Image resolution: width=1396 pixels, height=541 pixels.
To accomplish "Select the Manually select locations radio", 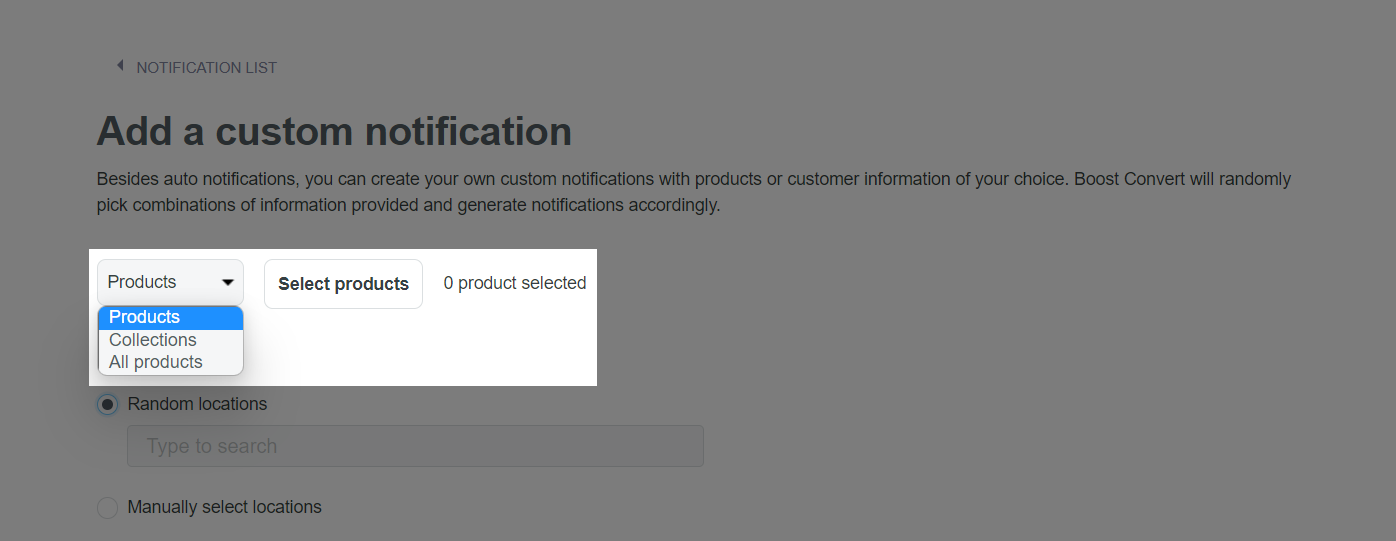I will tap(107, 508).
